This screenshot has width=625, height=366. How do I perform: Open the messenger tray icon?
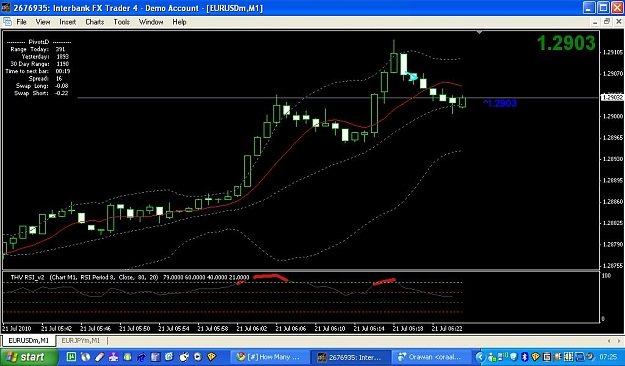pyautogui.click(x=493, y=357)
